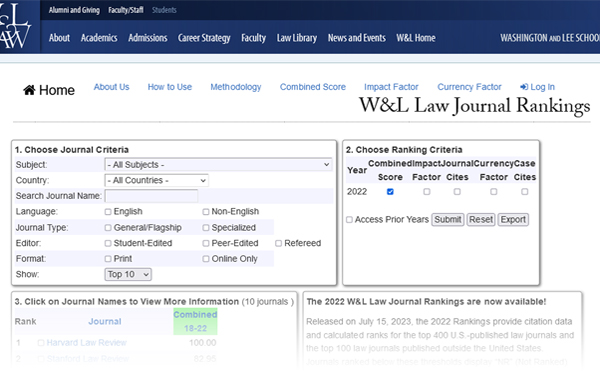Click the Submit button
The width and height of the screenshot is (600, 377).
[448, 220]
